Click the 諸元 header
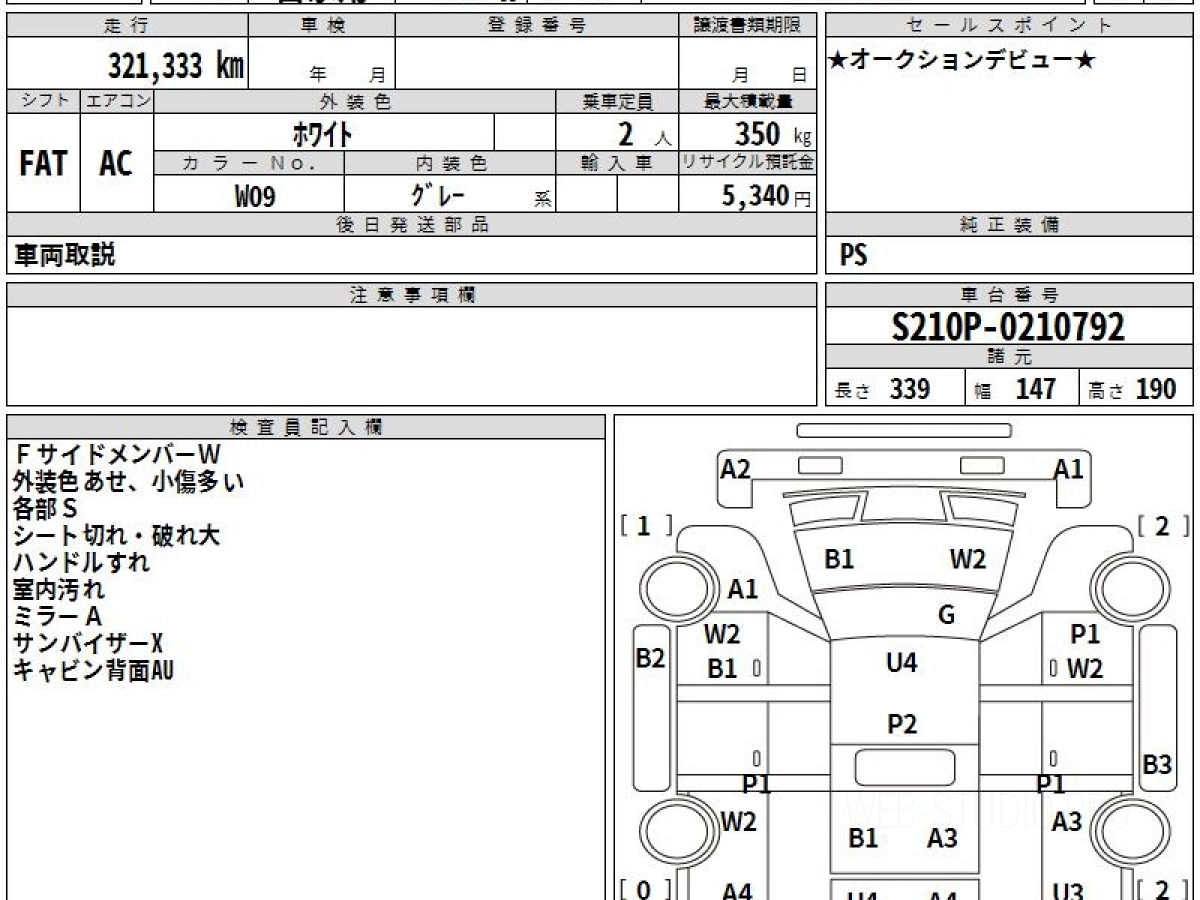Viewport: 1200px width, 900px height. [1009, 357]
